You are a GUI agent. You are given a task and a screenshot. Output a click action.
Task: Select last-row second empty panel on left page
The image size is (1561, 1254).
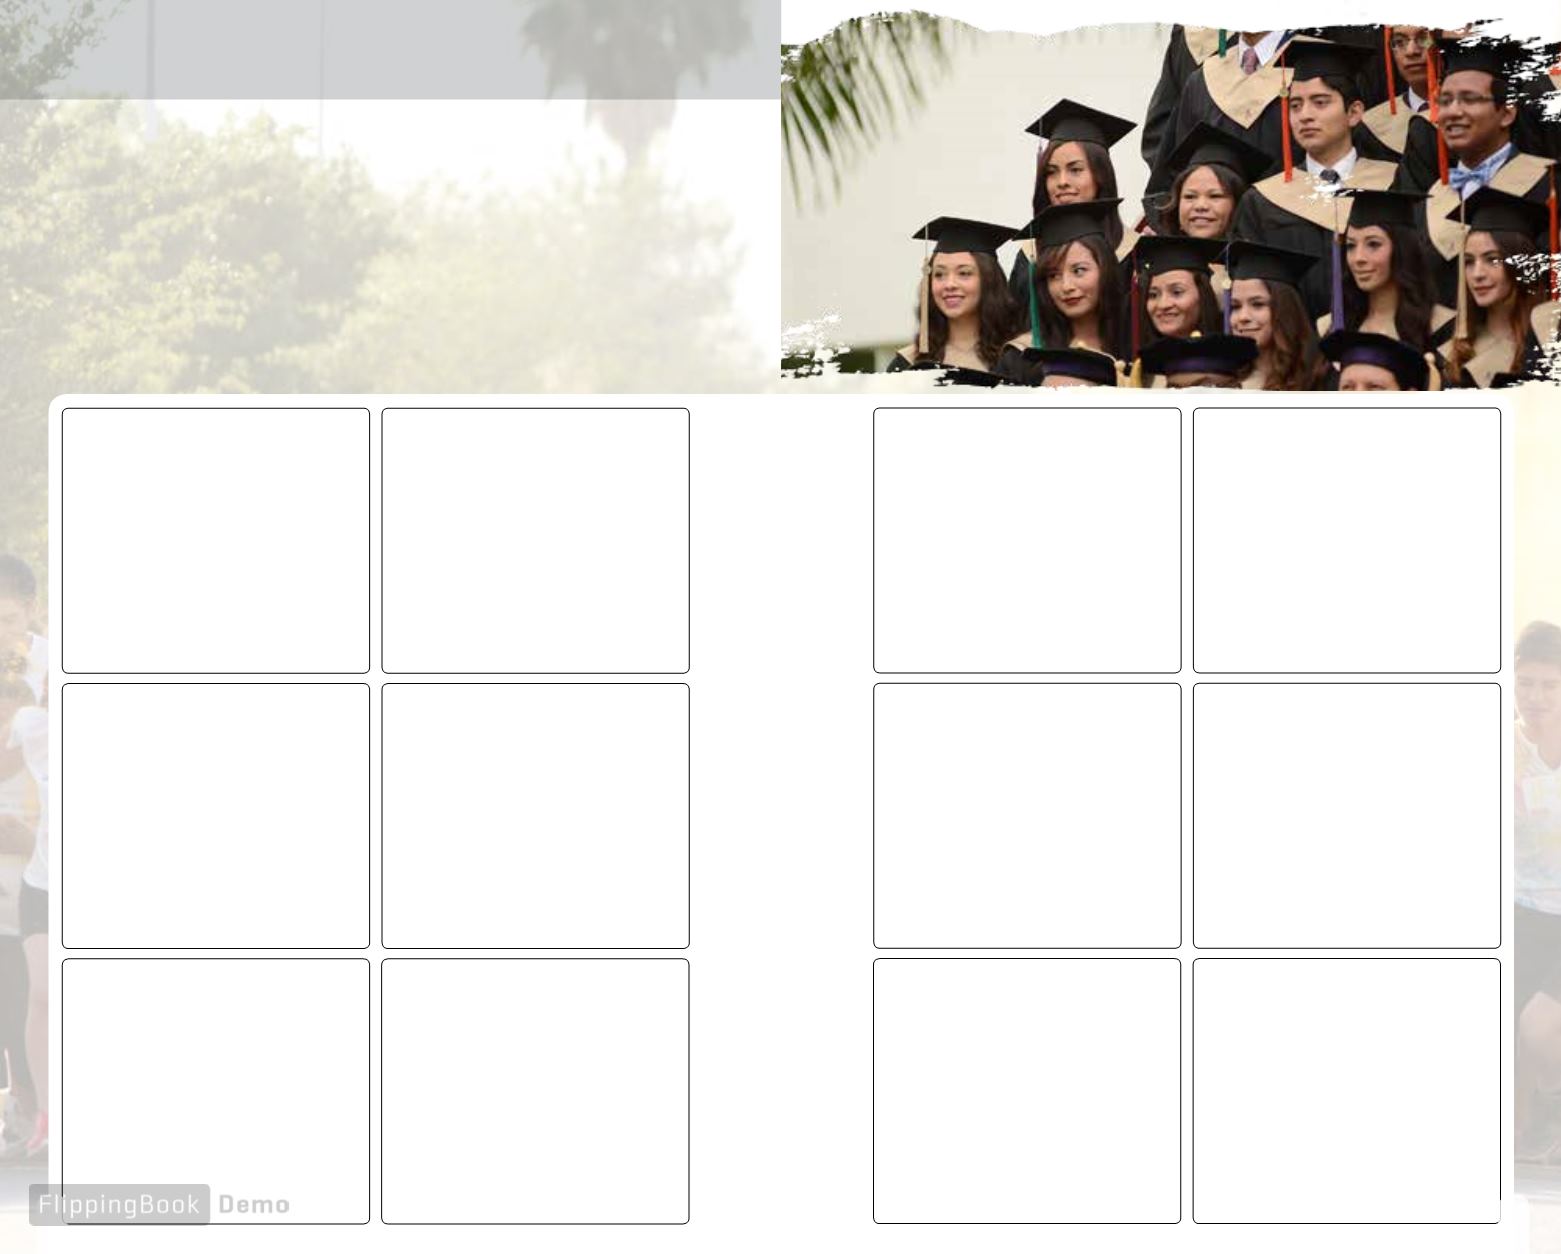[x=535, y=1091]
